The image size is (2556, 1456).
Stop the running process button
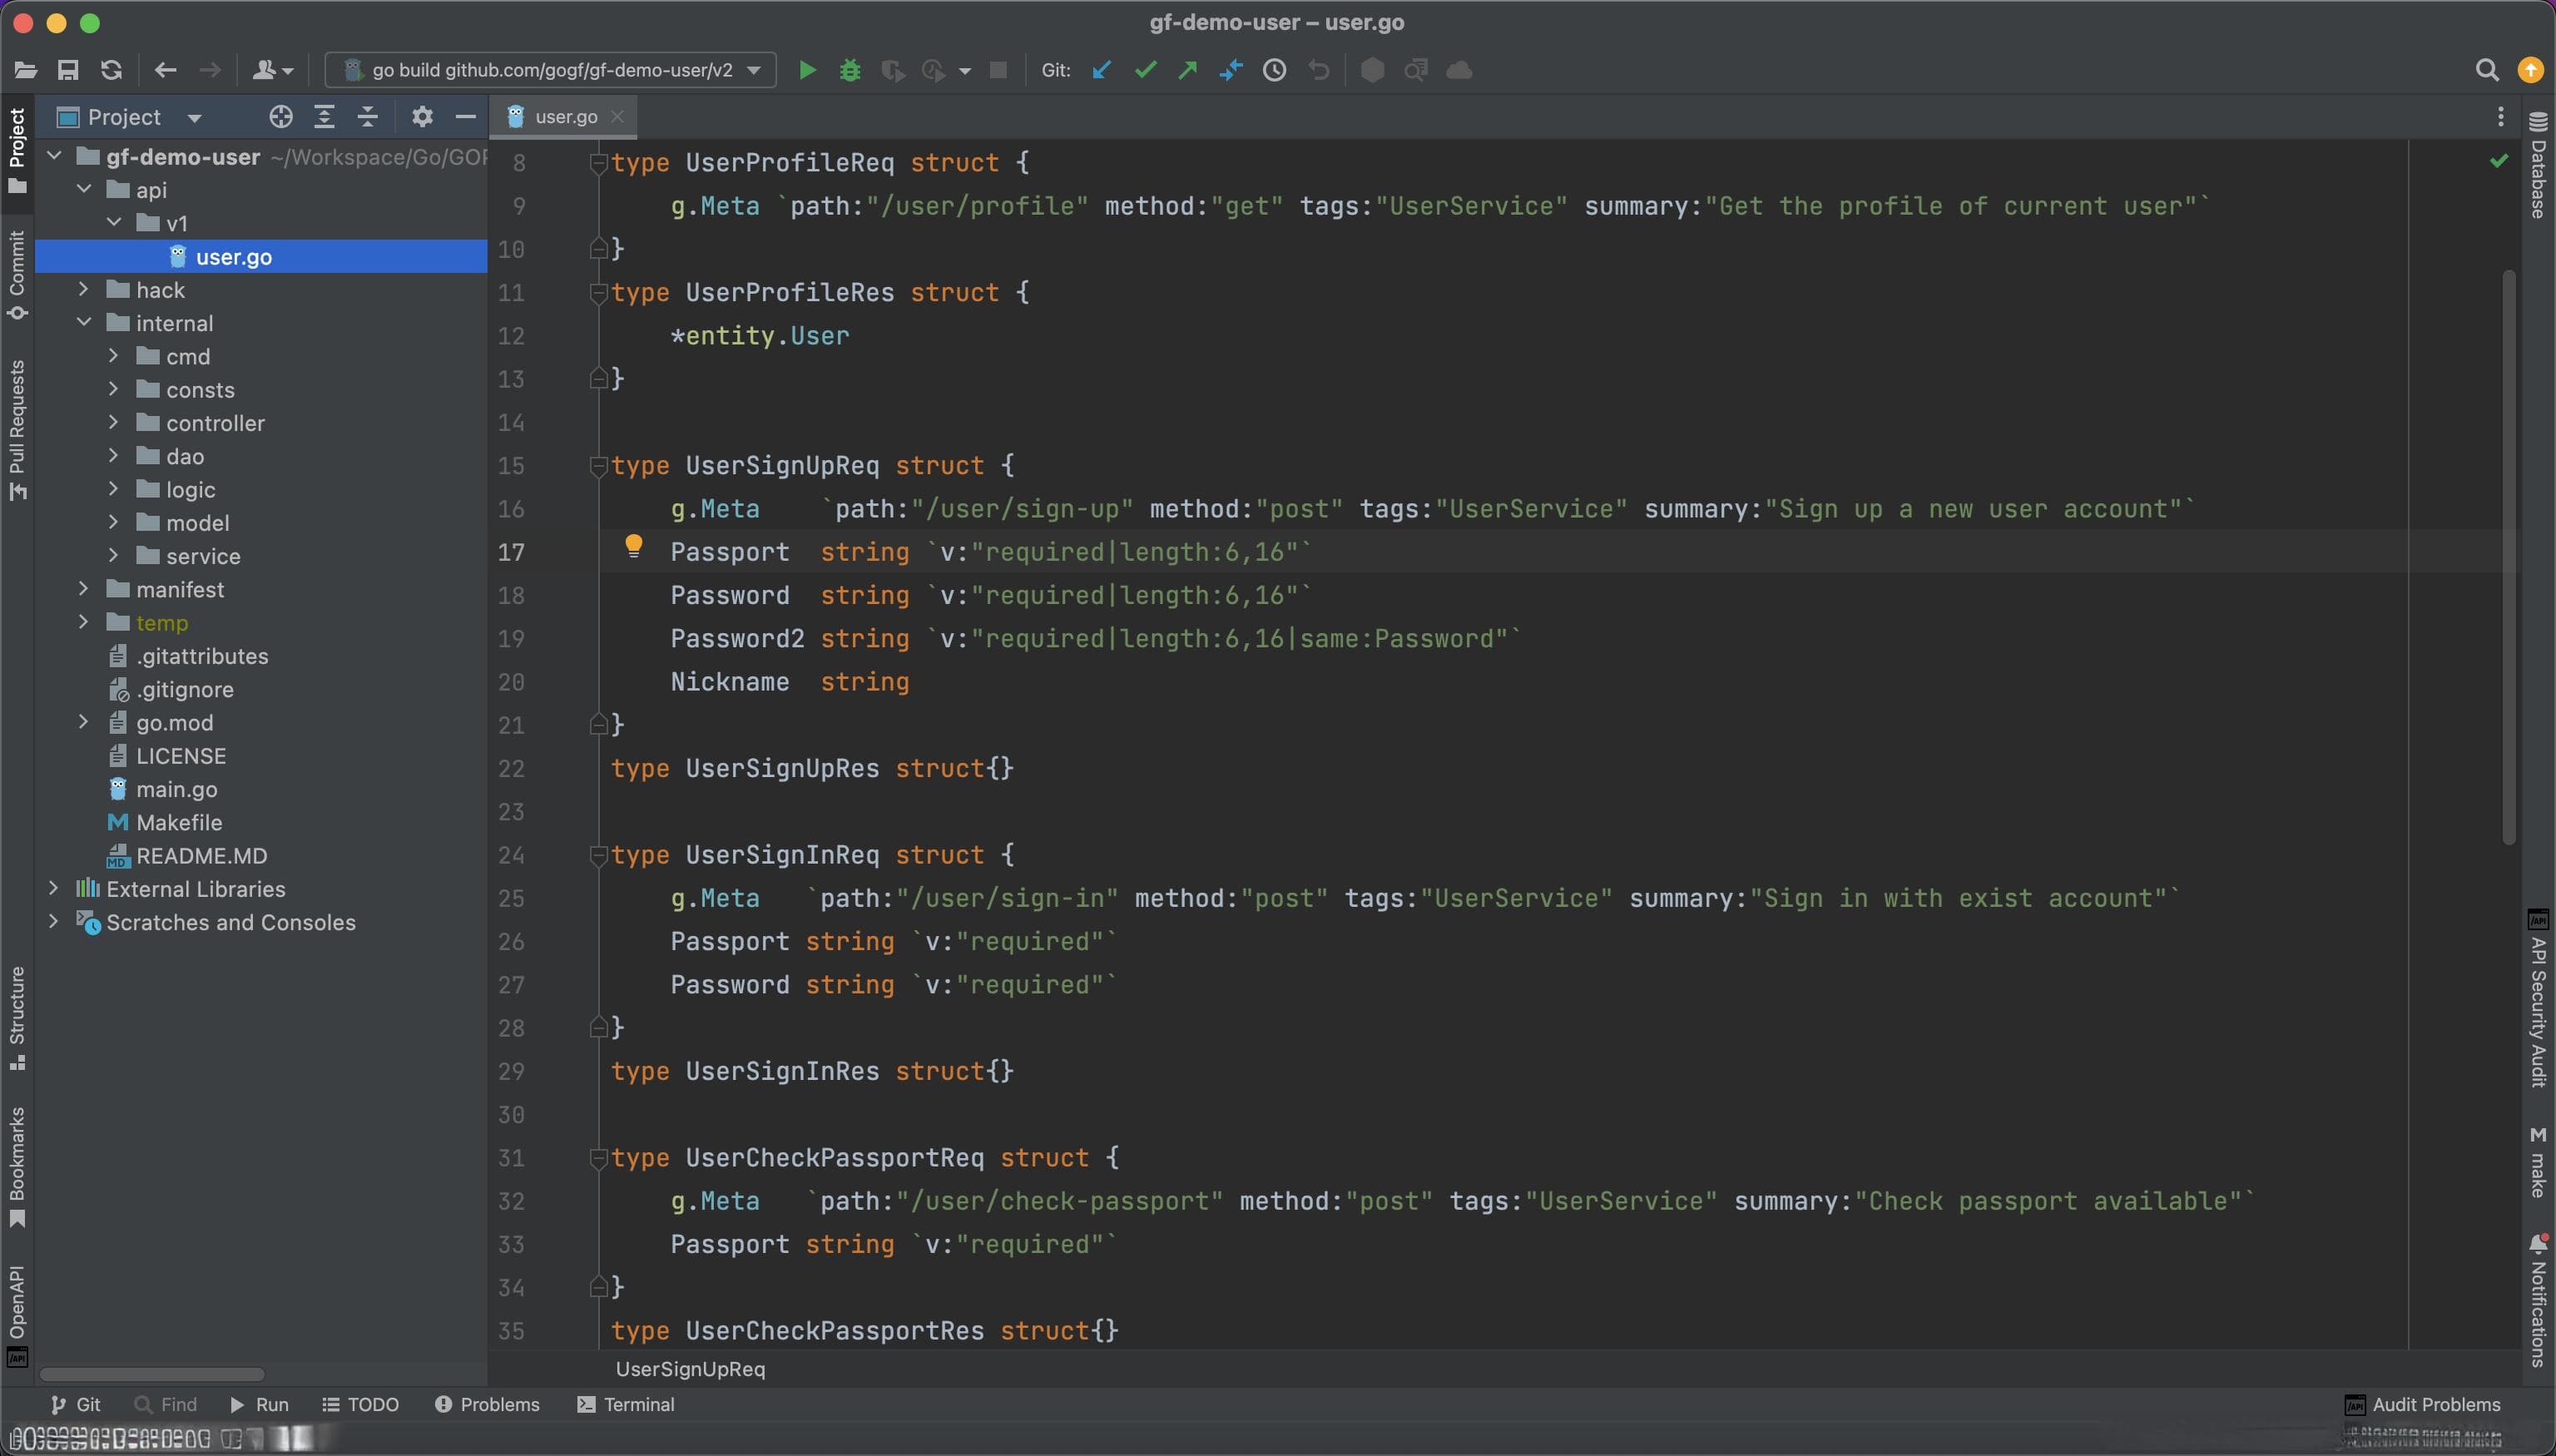click(x=998, y=70)
